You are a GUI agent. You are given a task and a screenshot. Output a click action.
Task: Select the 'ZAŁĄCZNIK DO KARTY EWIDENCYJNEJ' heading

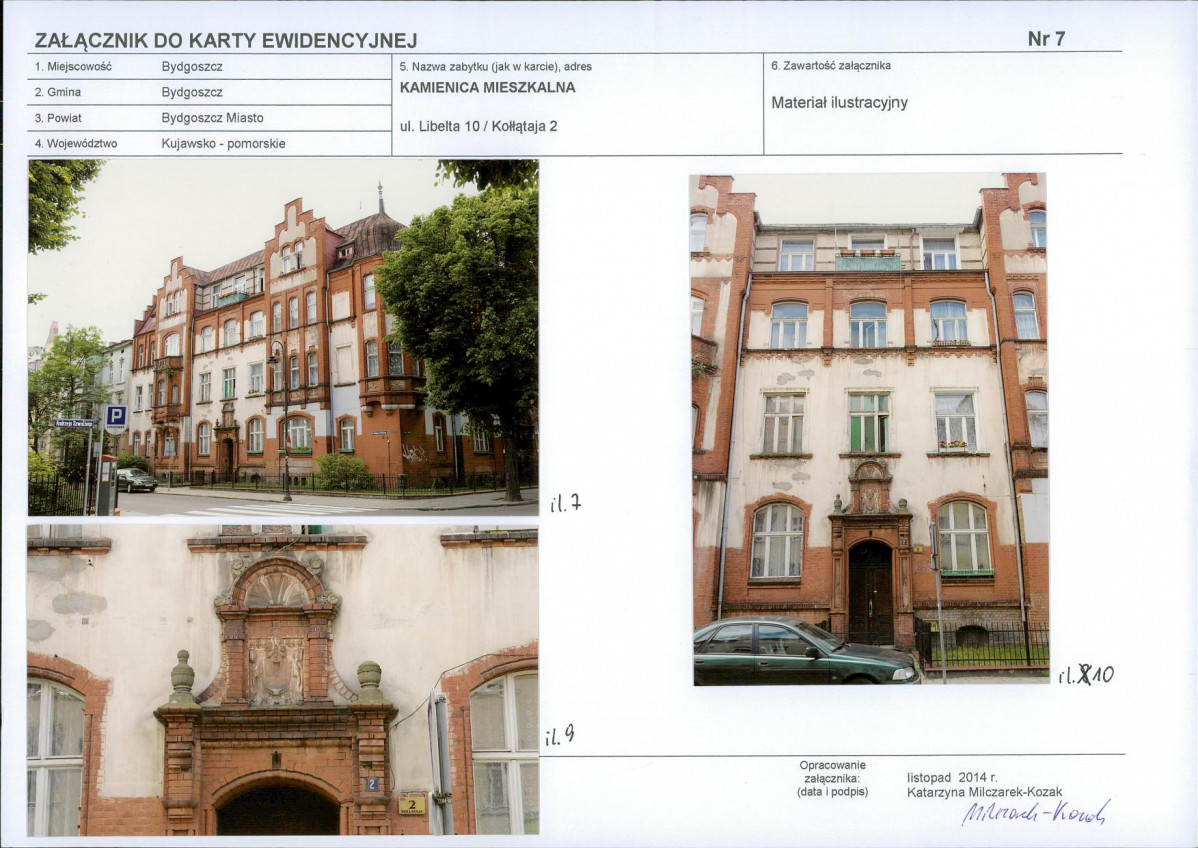(226, 41)
